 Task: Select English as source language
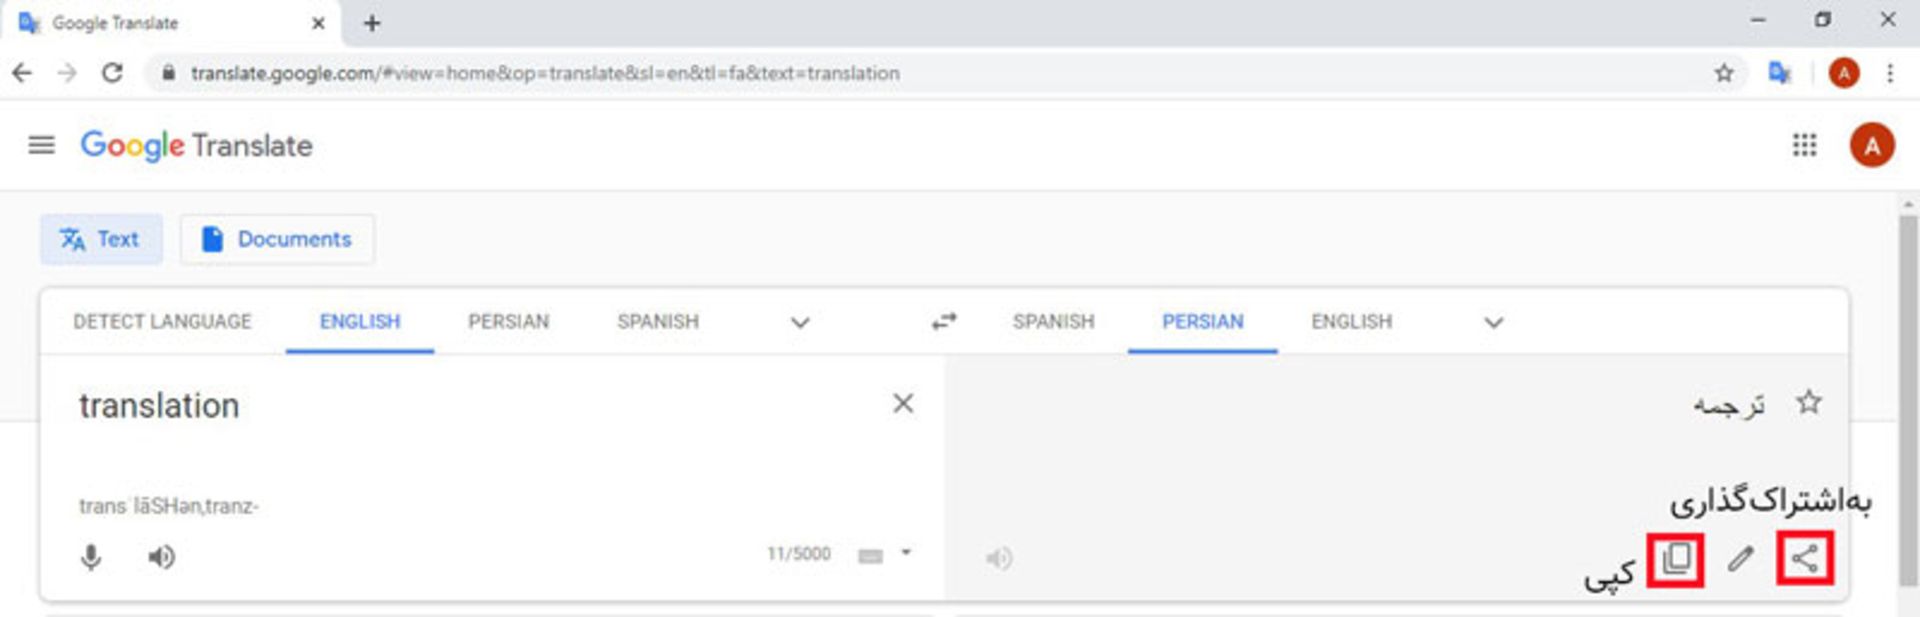[x=360, y=321]
